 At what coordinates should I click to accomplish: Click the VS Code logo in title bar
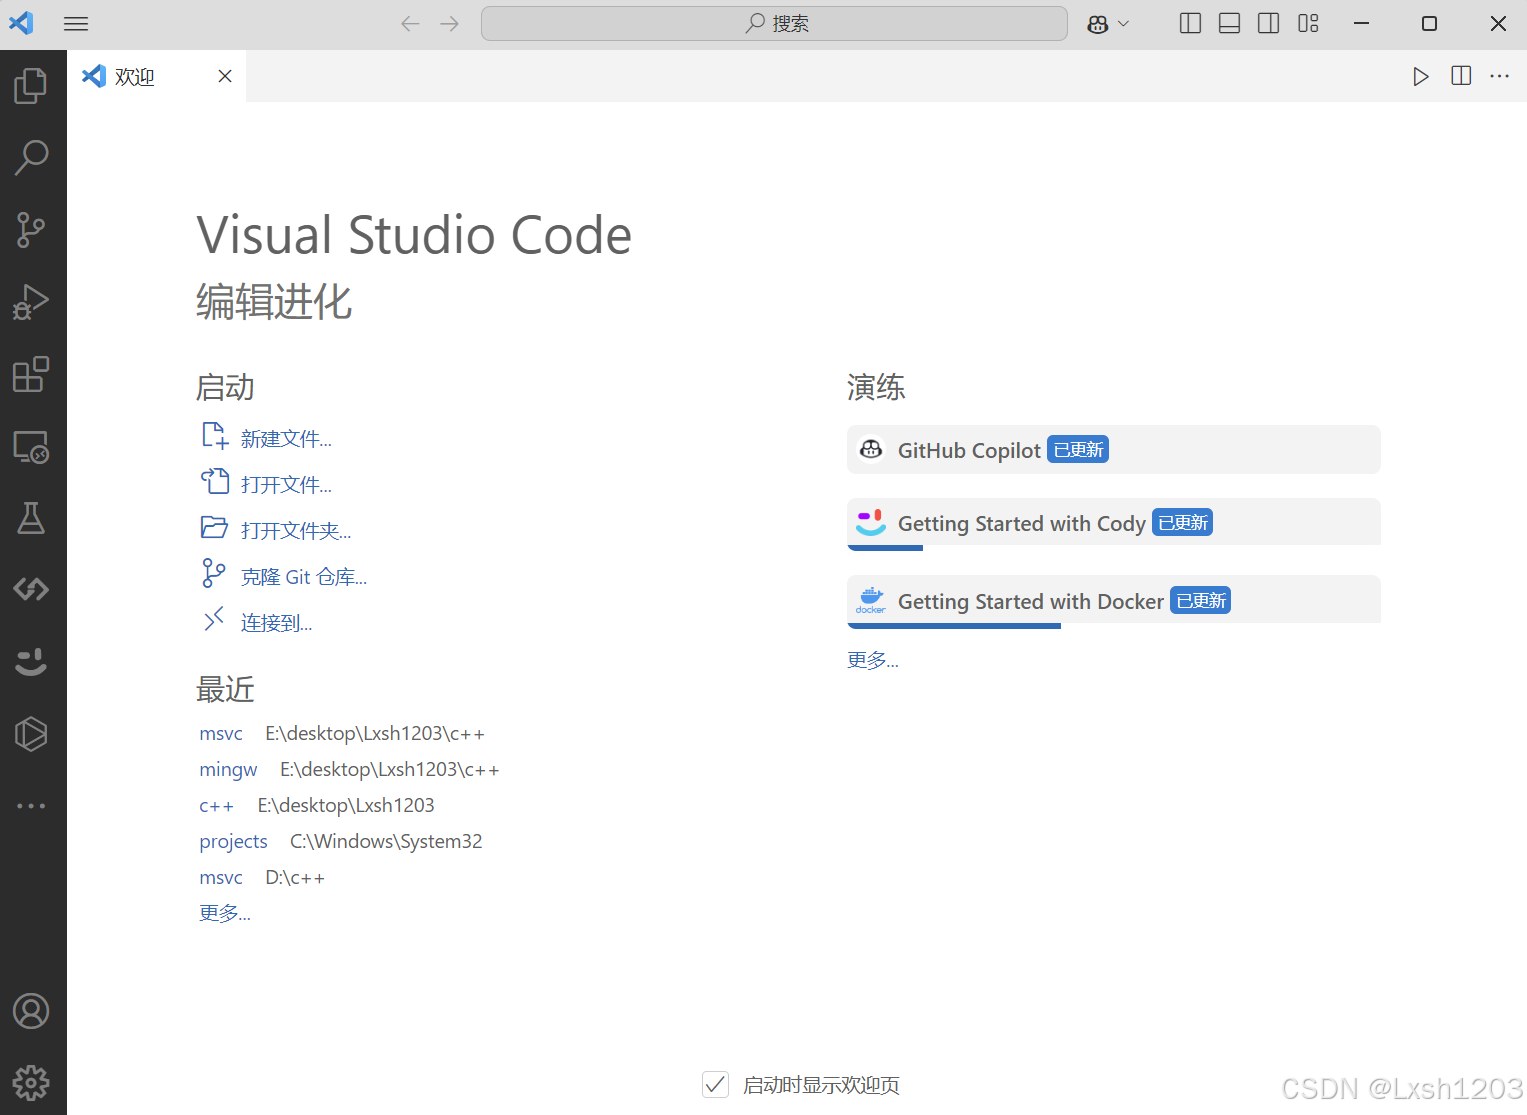click(x=22, y=23)
